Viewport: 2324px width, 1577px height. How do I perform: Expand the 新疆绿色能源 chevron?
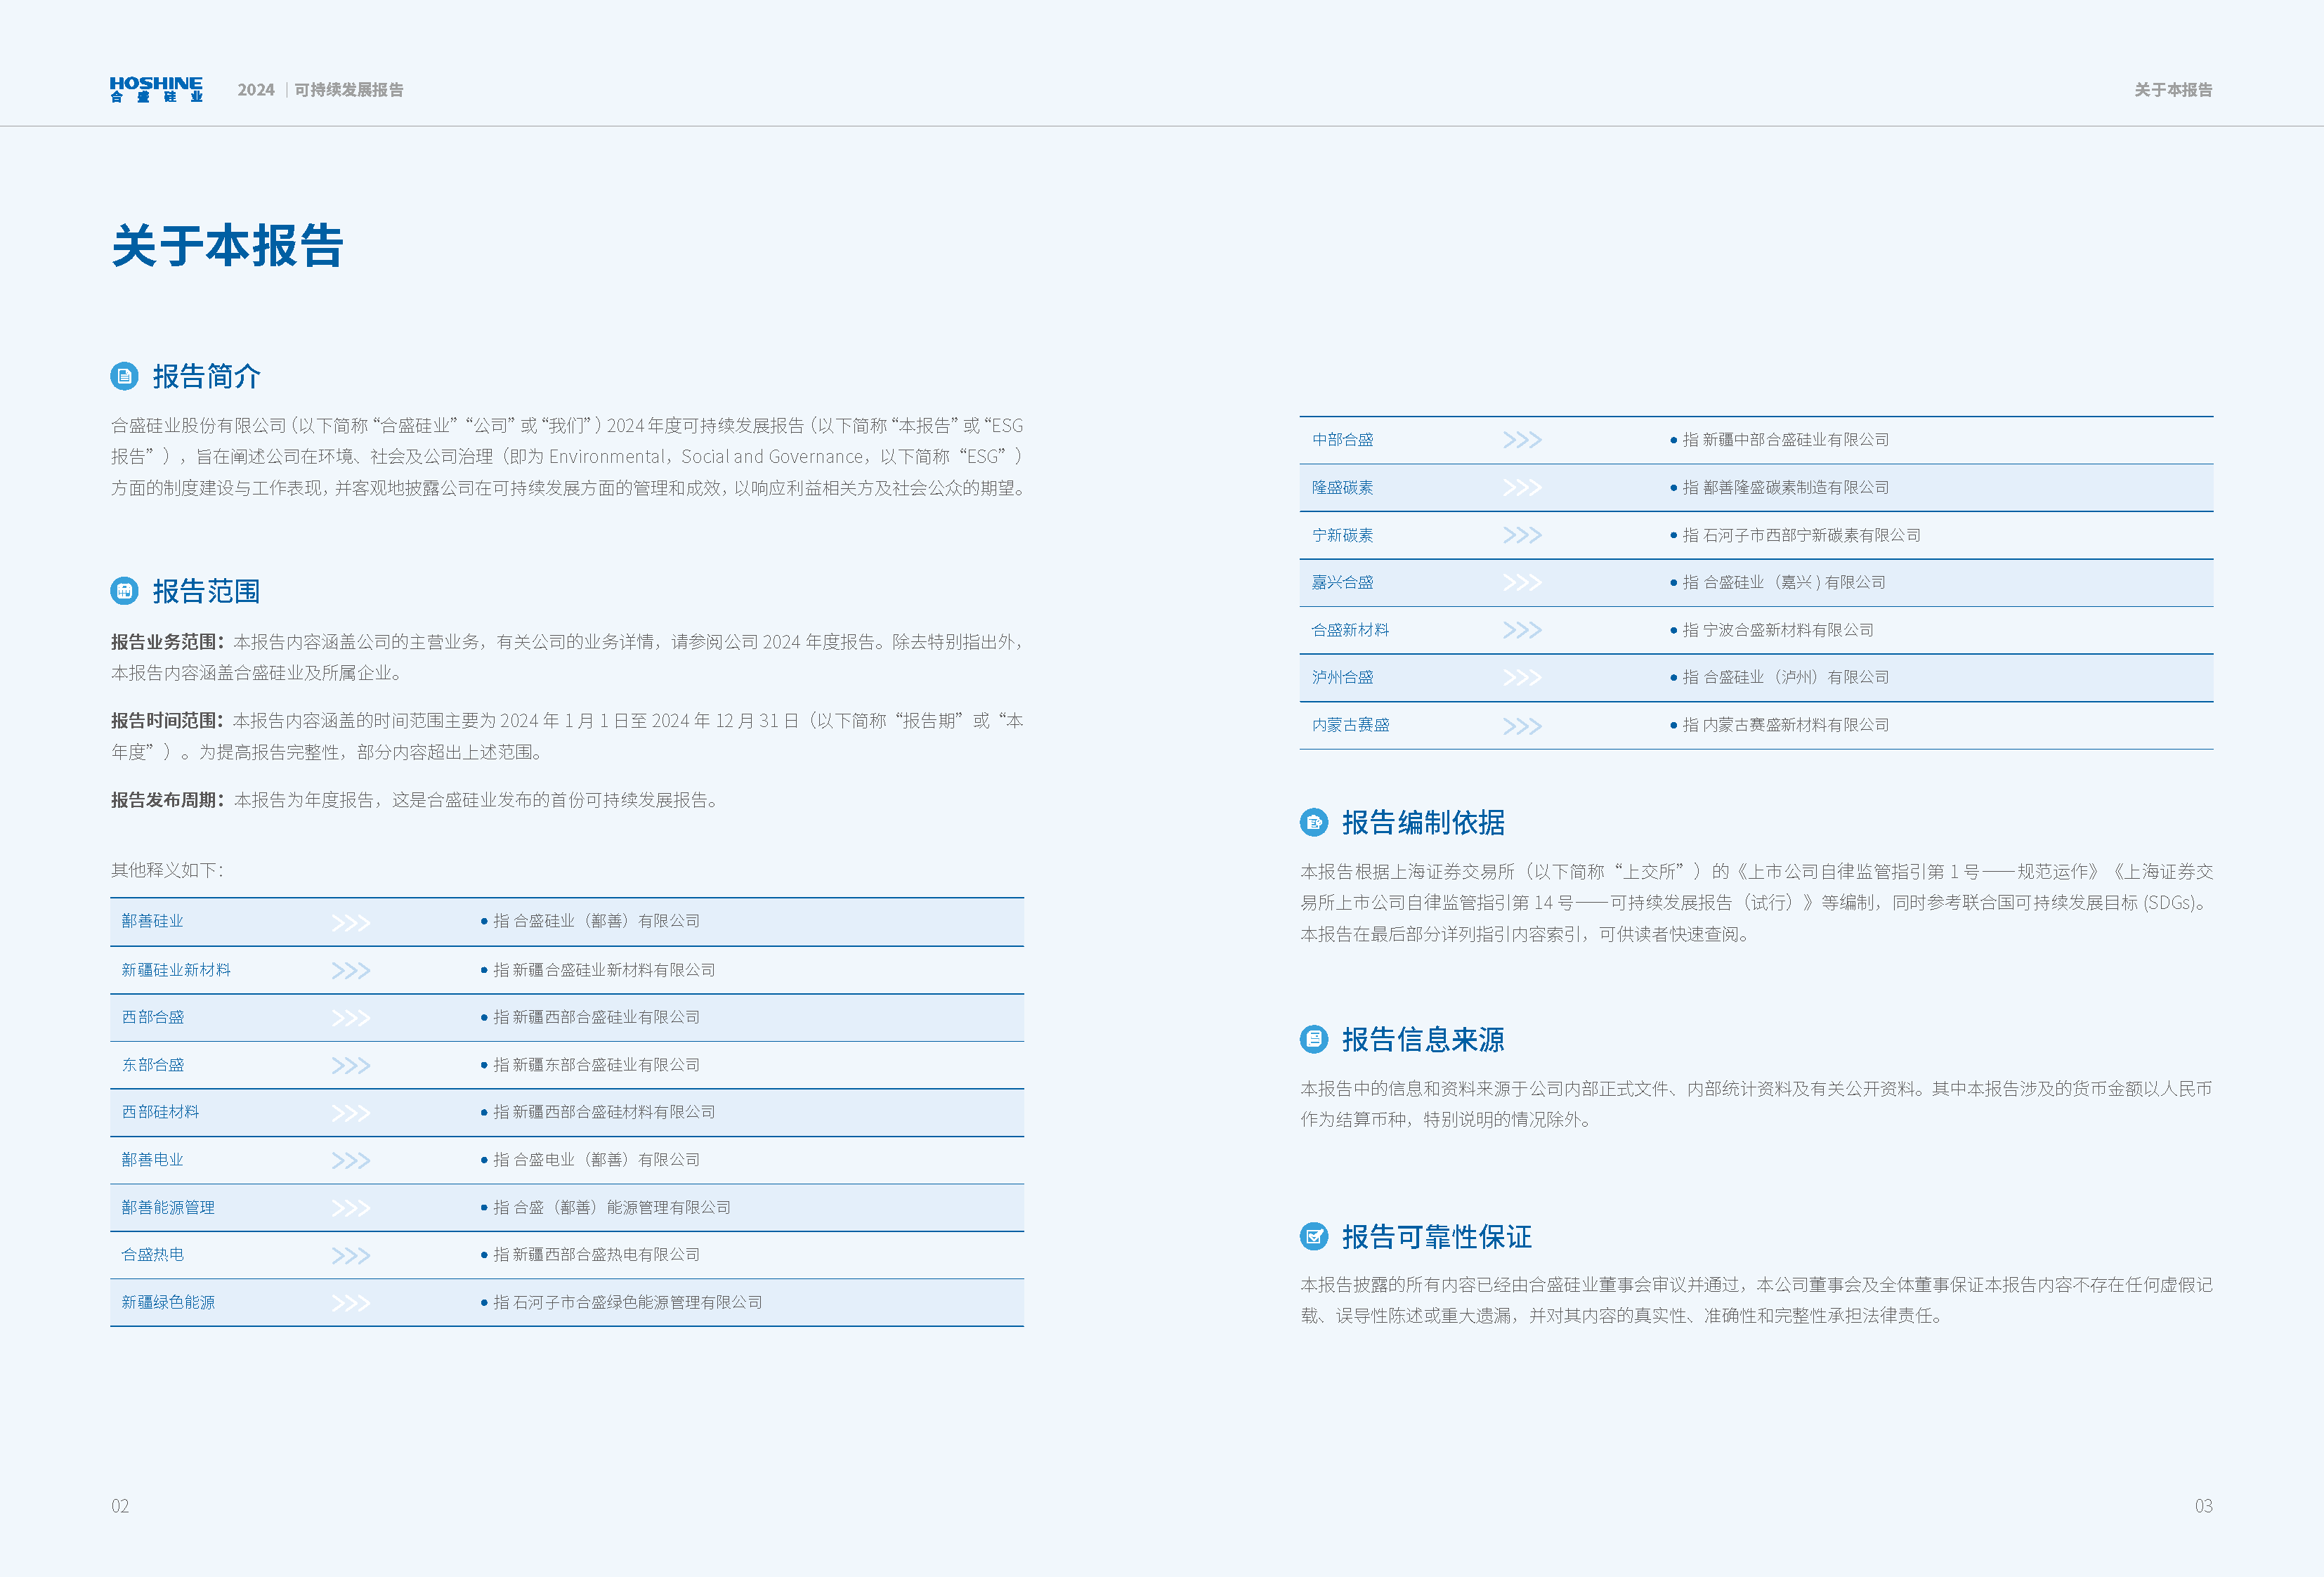click(x=350, y=1302)
